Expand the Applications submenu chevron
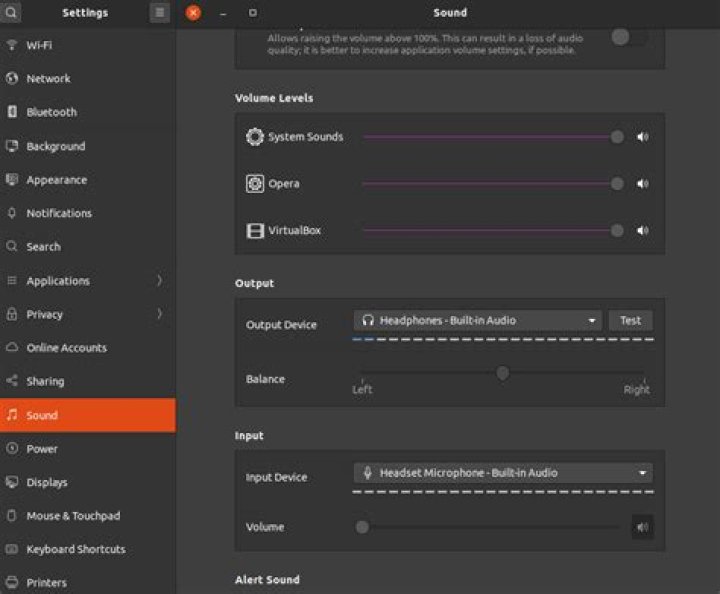This screenshot has height=594, width=720. click(x=159, y=280)
